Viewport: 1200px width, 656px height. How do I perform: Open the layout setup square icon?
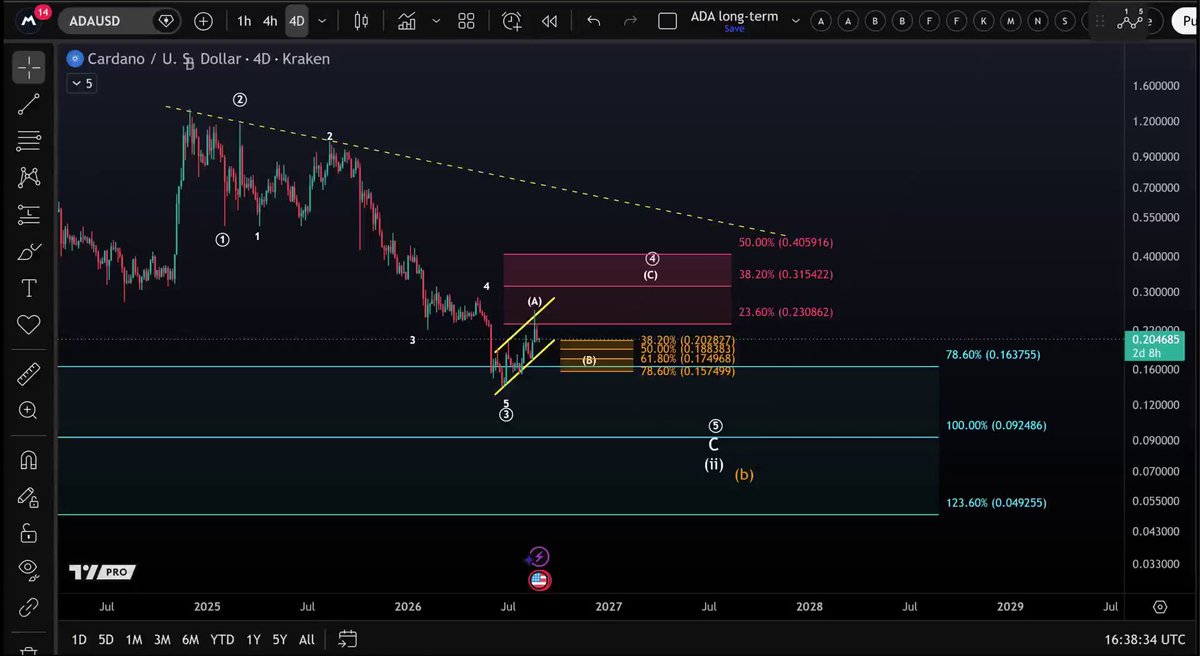click(667, 21)
